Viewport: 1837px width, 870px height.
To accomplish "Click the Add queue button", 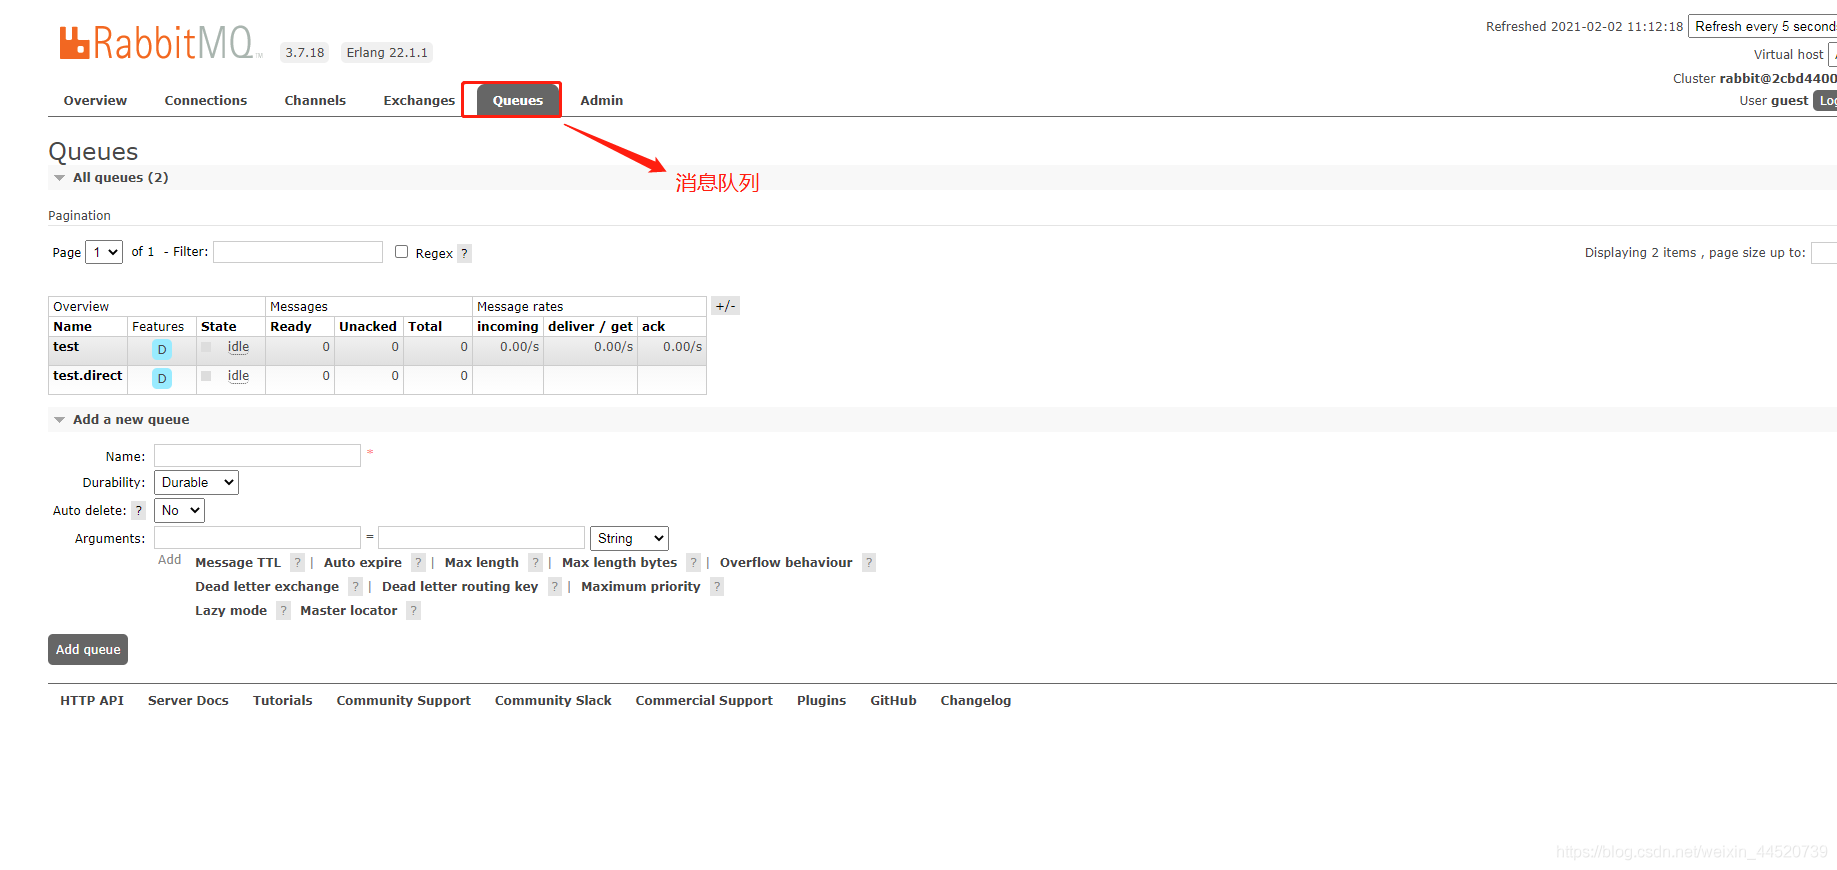I will (x=88, y=650).
